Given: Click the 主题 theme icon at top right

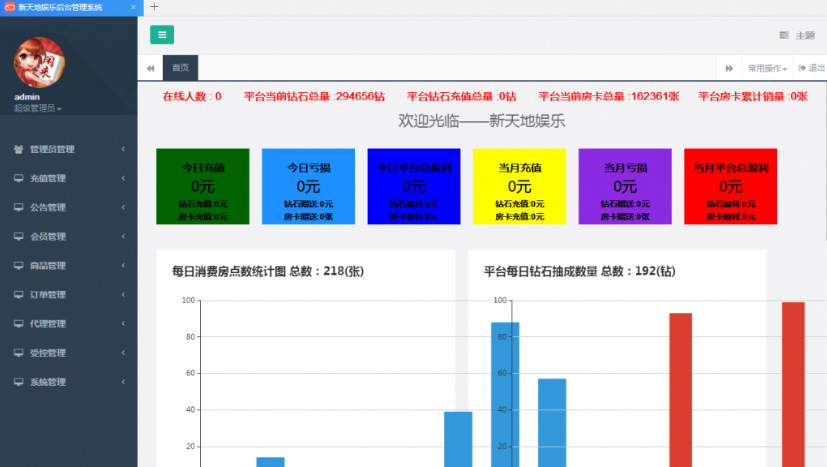Looking at the screenshot, I should [x=784, y=35].
